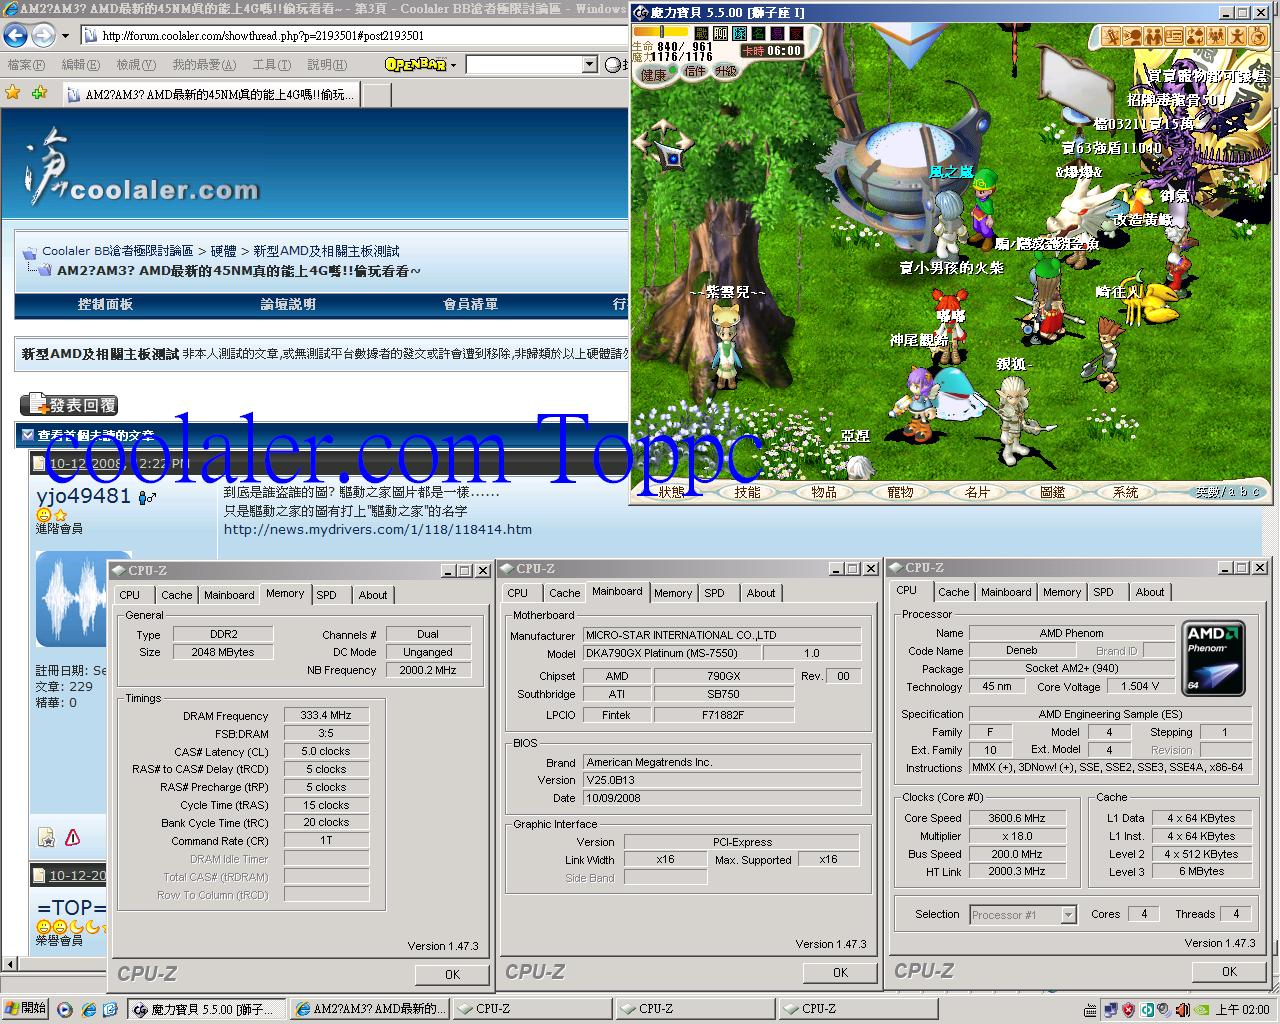1280x1024 pixels.
Task: Click the 會員清單 member list nav link
Action: pyautogui.click(x=470, y=304)
